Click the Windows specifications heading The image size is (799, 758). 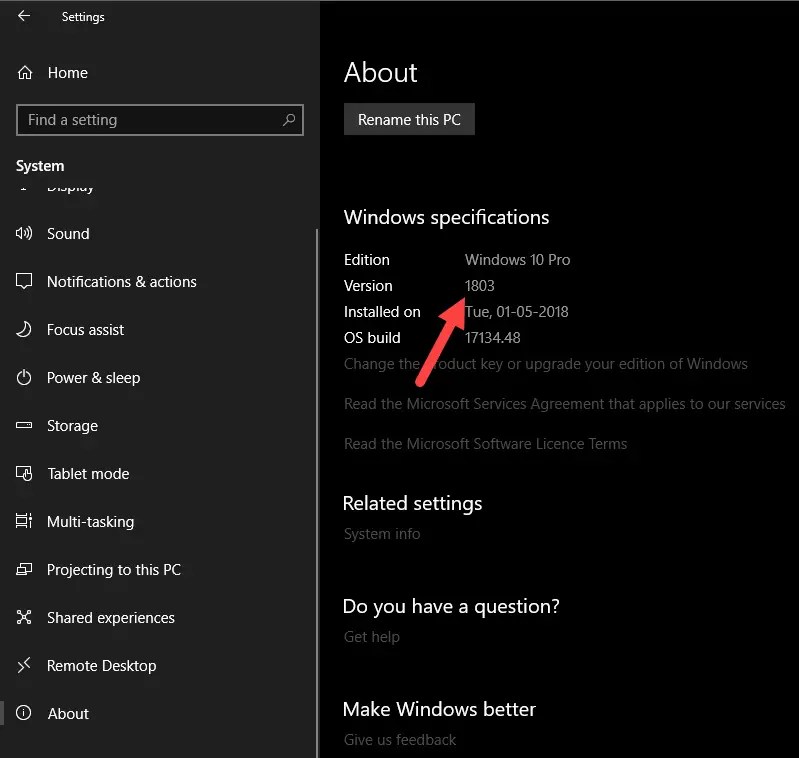pyautogui.click(x=446, y=218)
